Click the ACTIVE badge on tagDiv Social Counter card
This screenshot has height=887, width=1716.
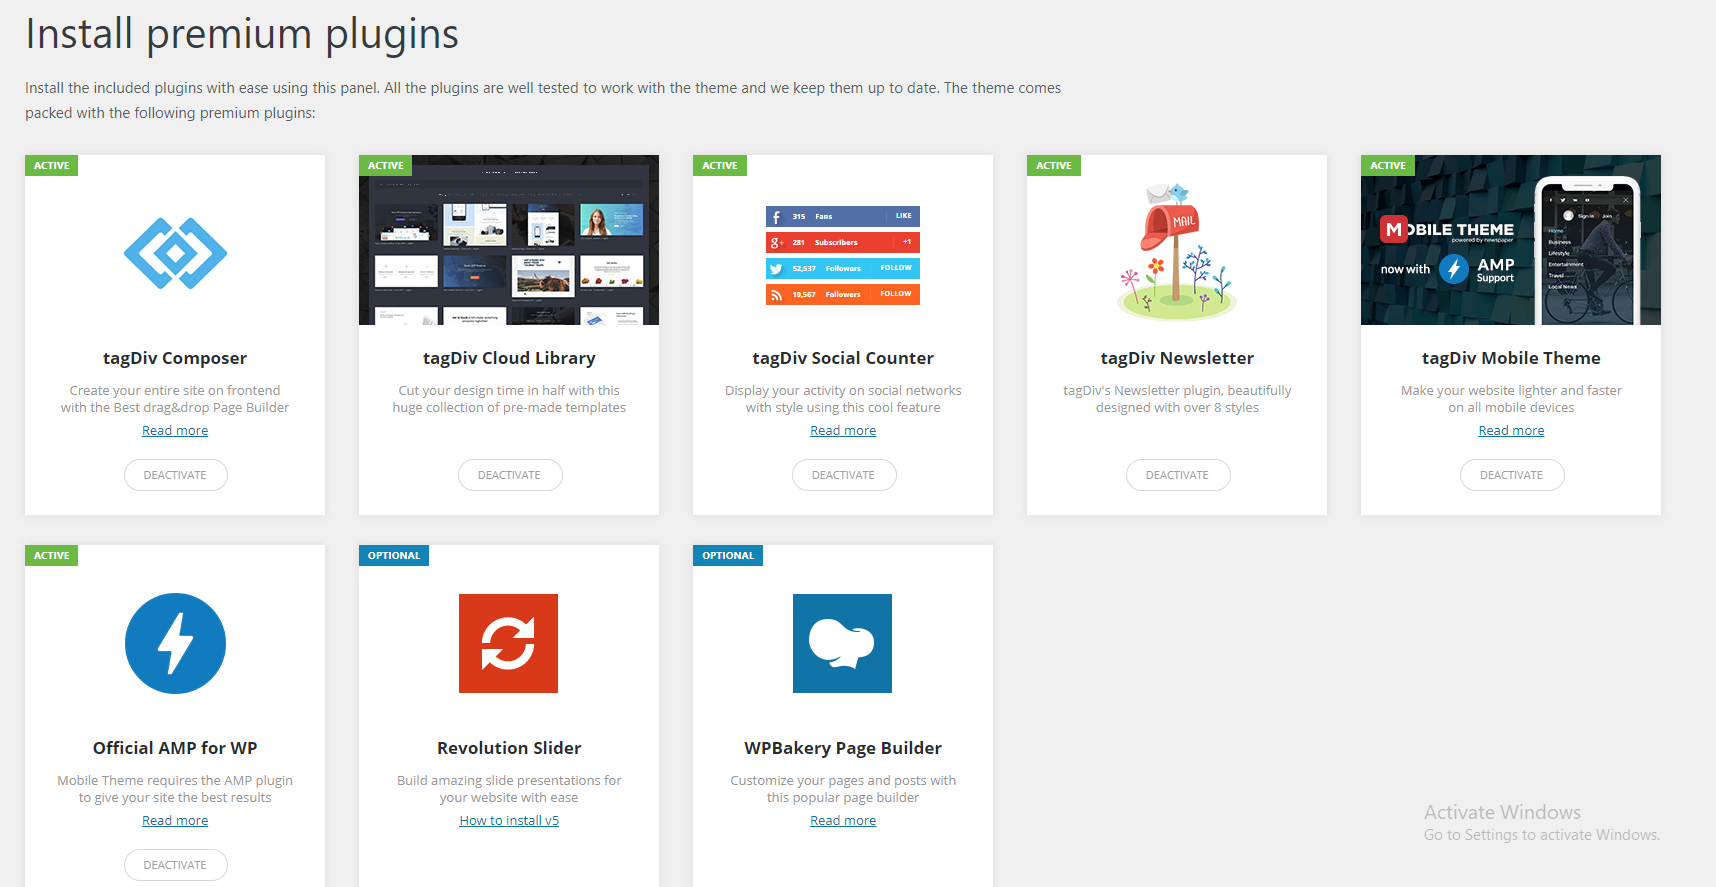[720, 166]
